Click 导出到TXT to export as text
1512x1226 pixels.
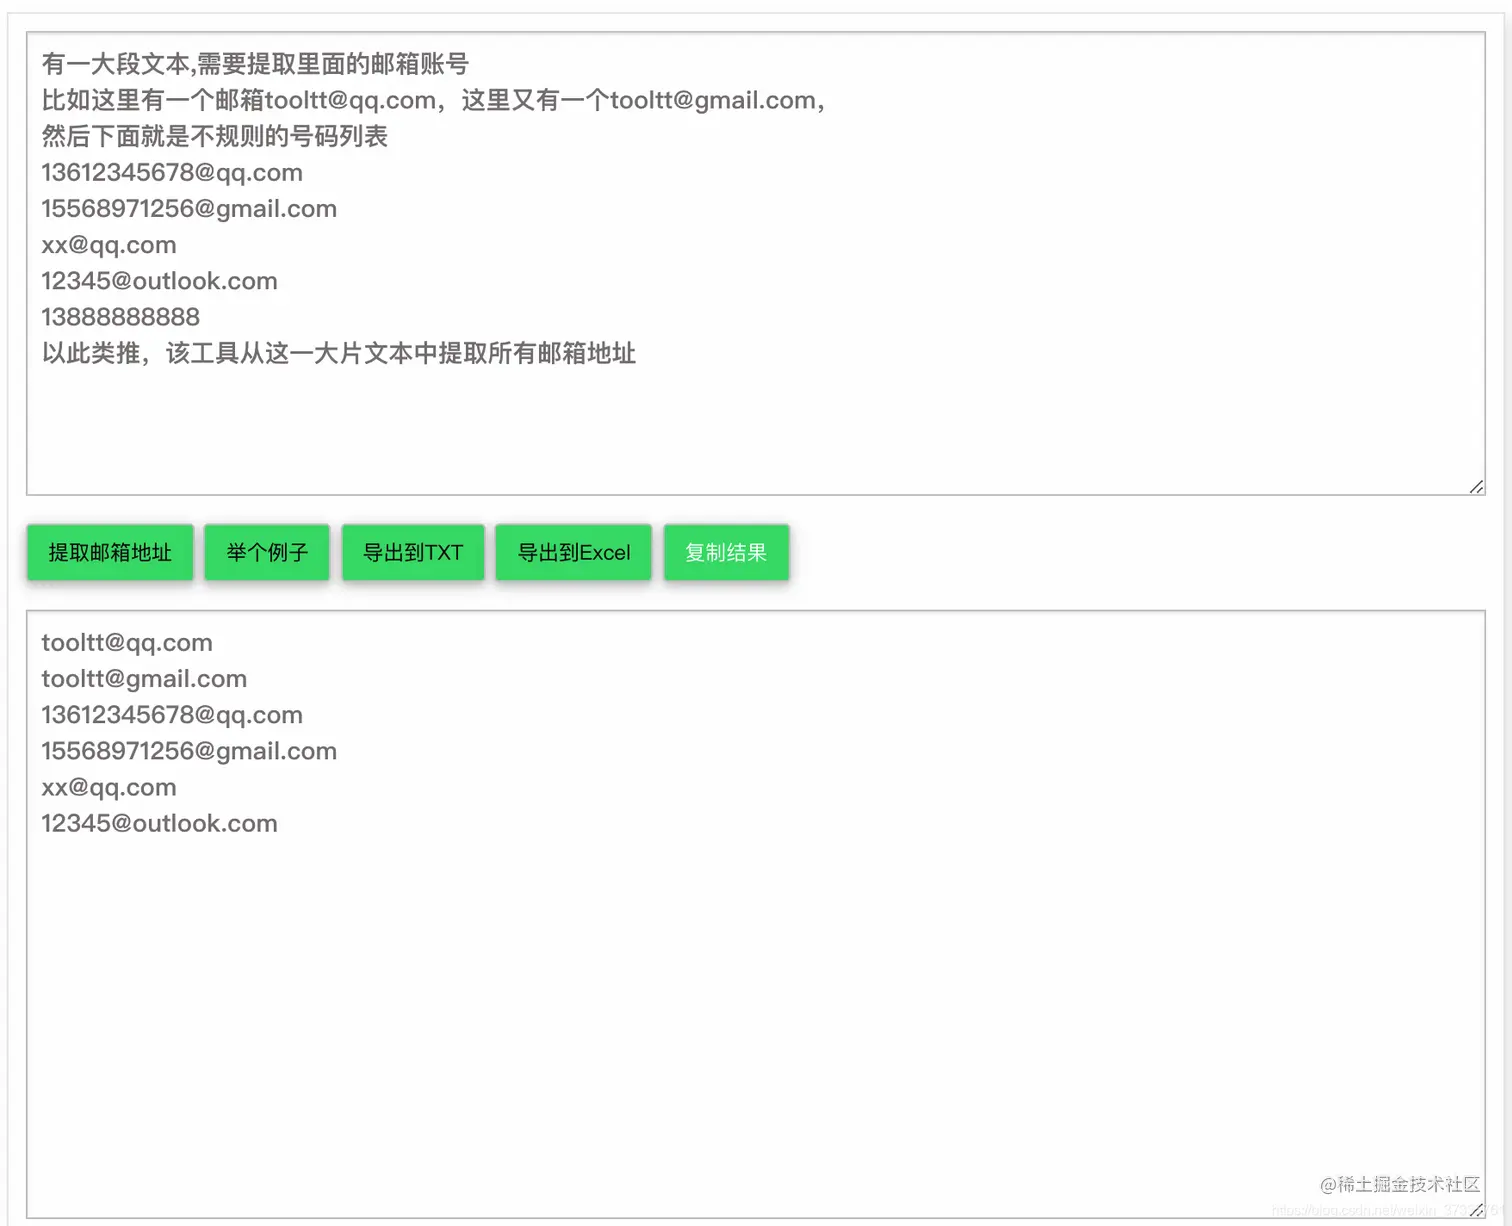(x=413, y=552)
